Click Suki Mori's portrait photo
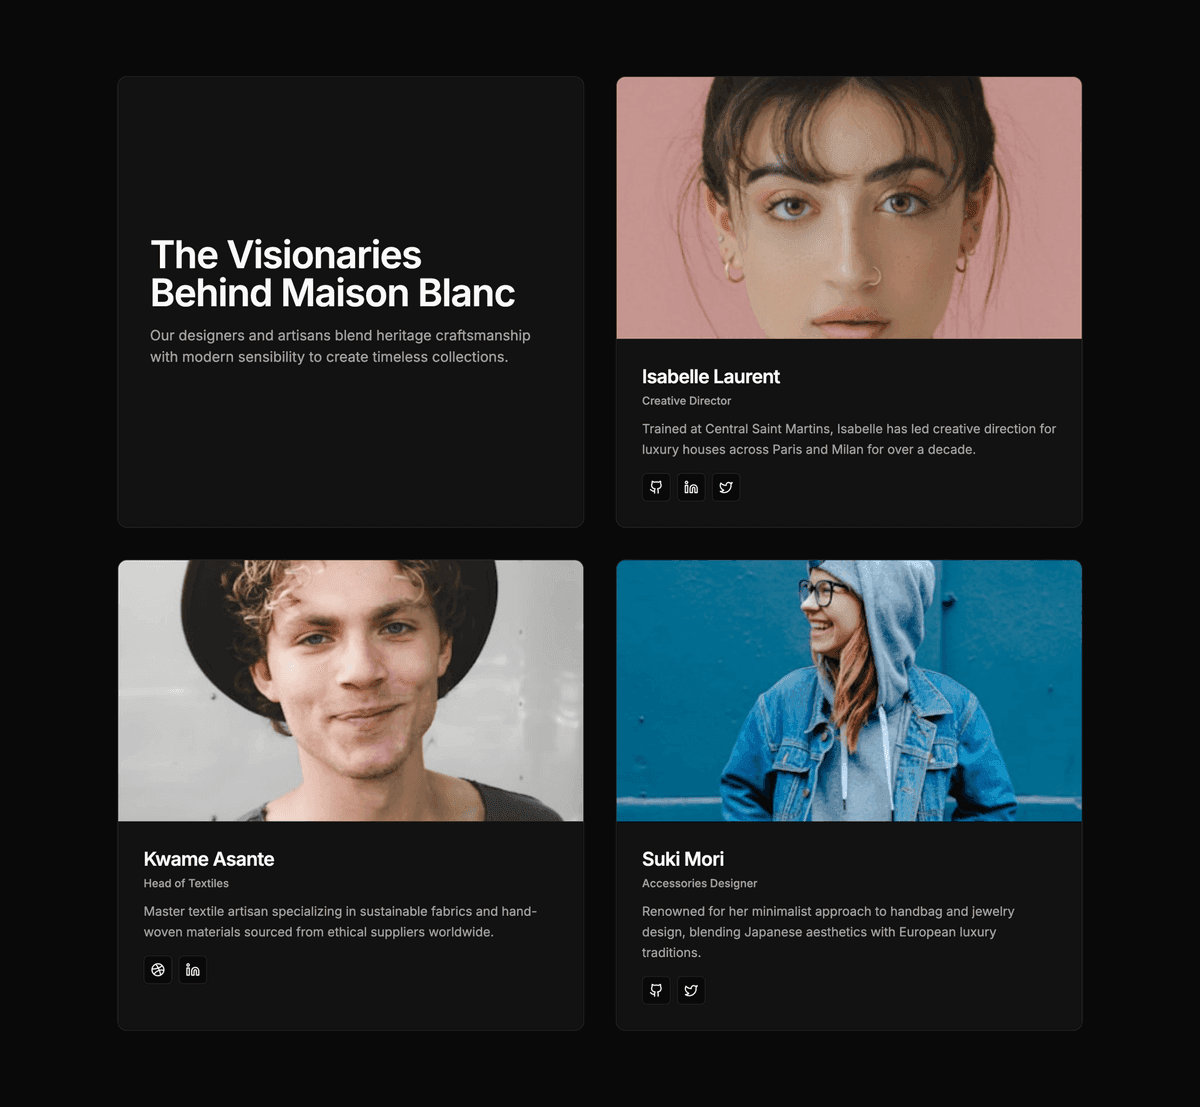Viewport: 1200px width, 1107px height. point(849,691)
